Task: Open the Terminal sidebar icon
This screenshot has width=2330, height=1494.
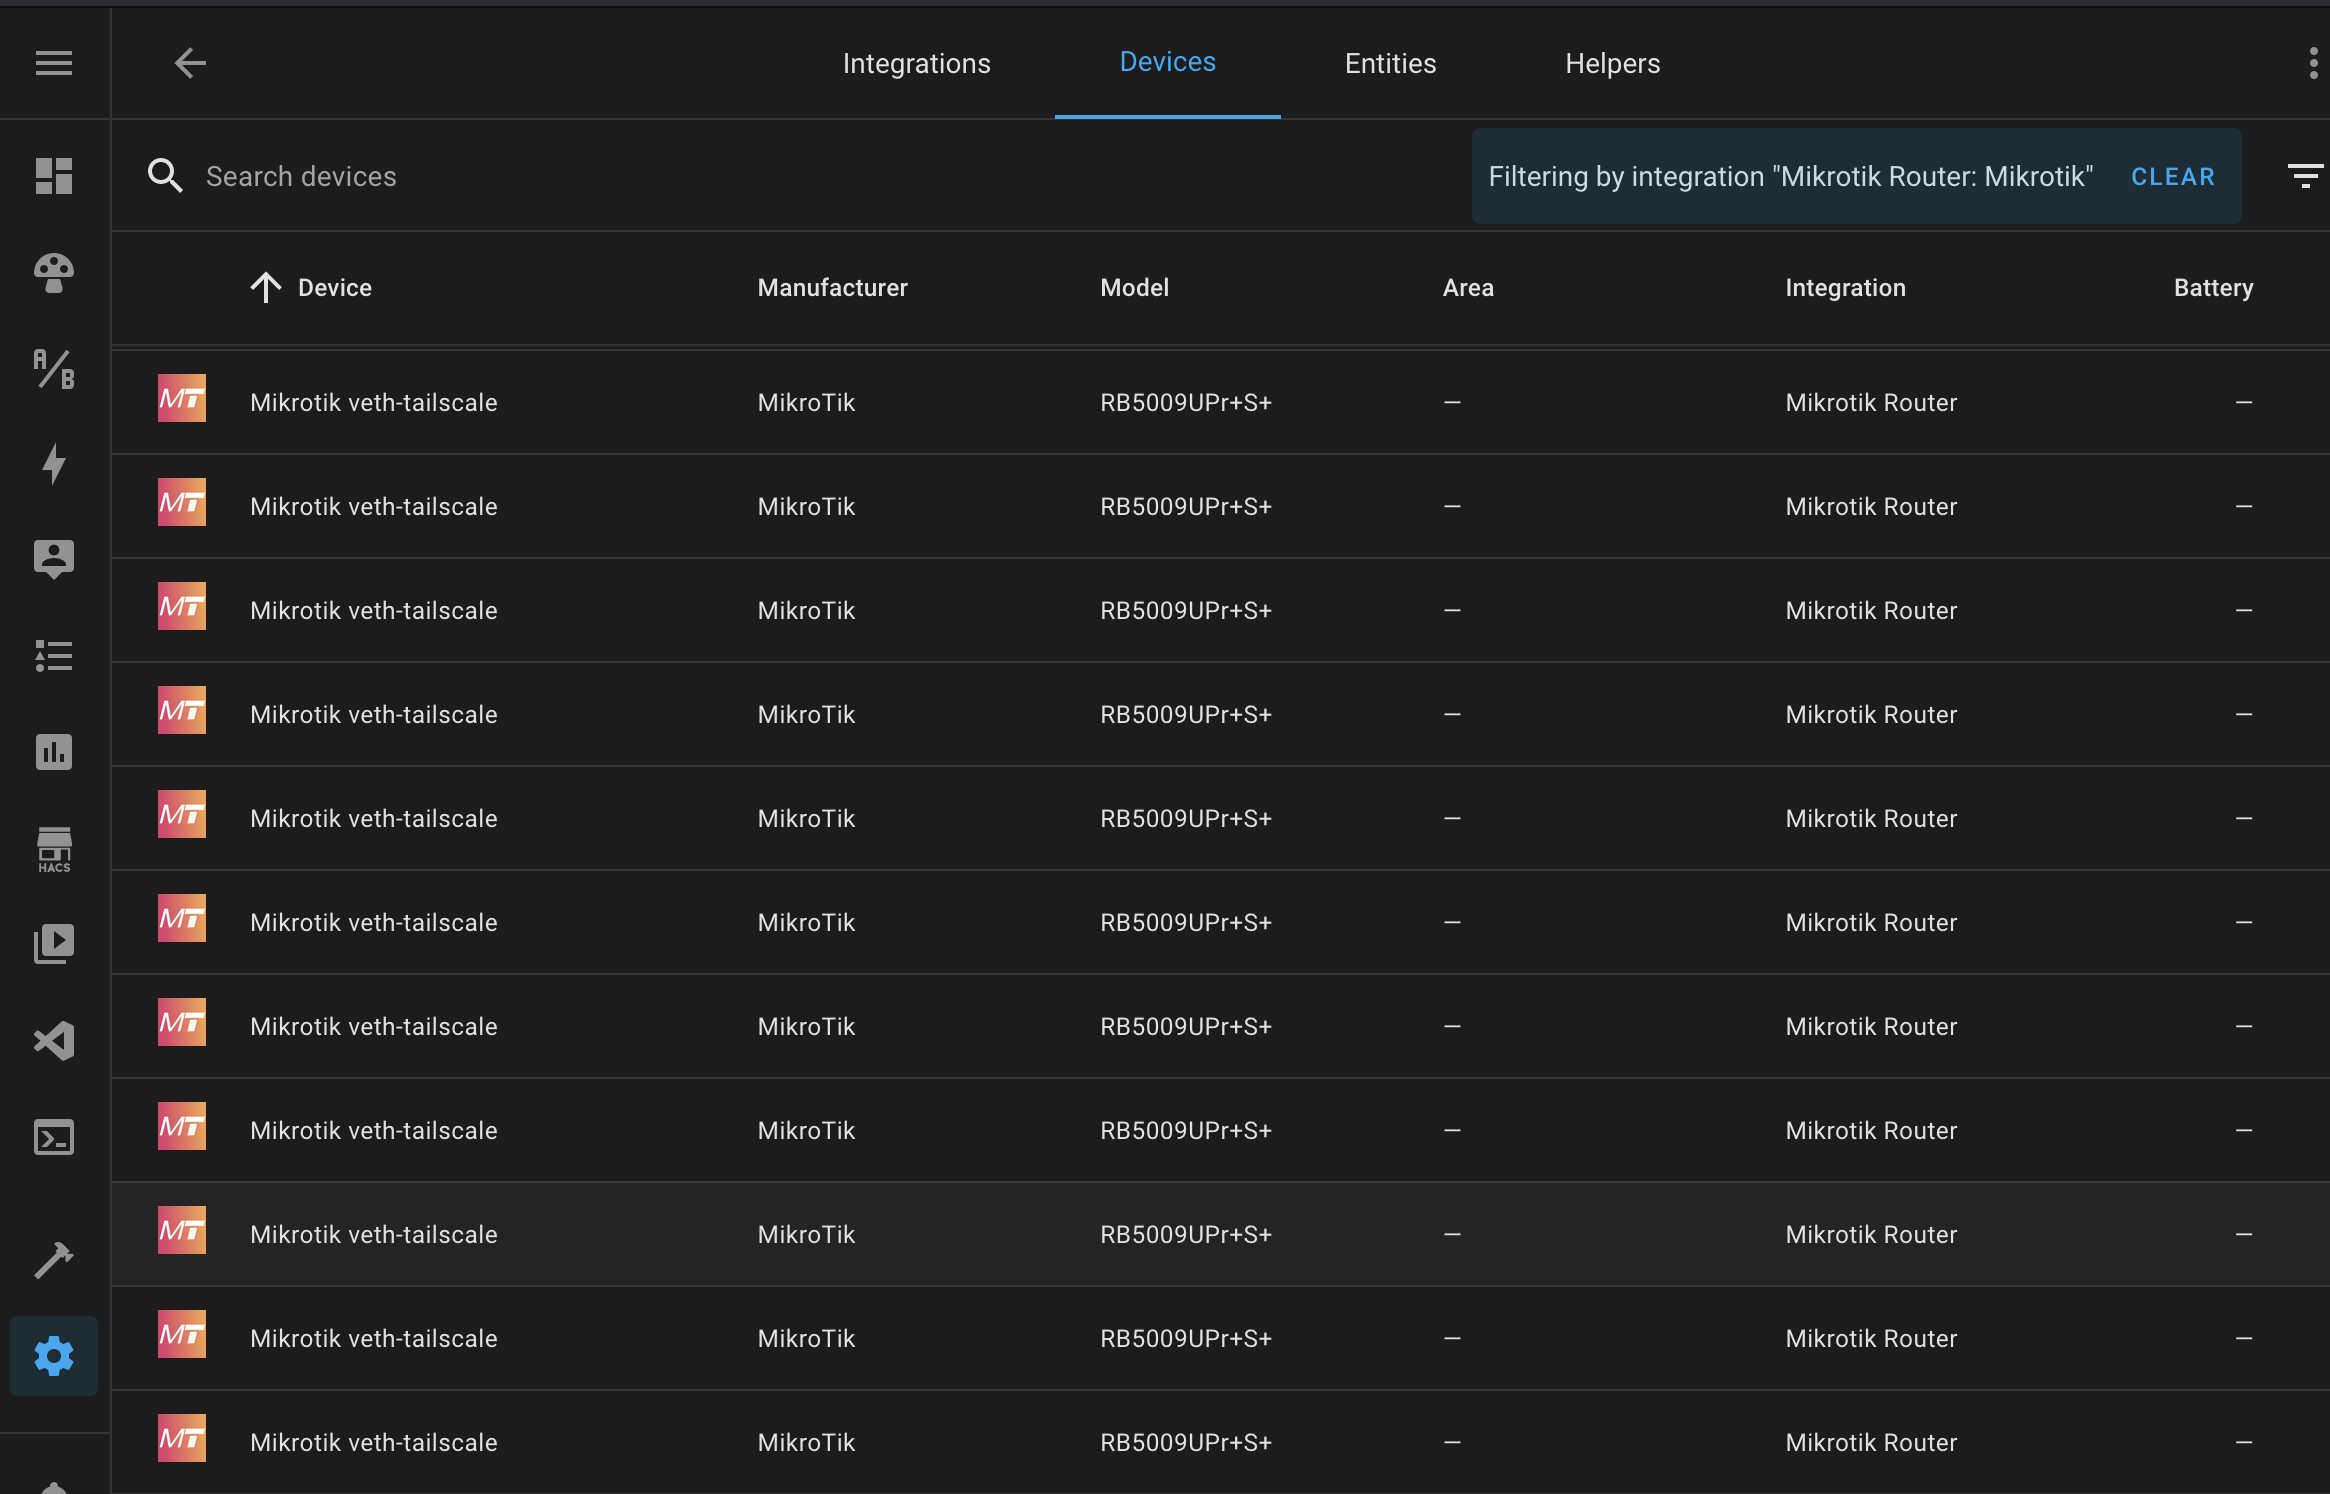Action: 53,1137
